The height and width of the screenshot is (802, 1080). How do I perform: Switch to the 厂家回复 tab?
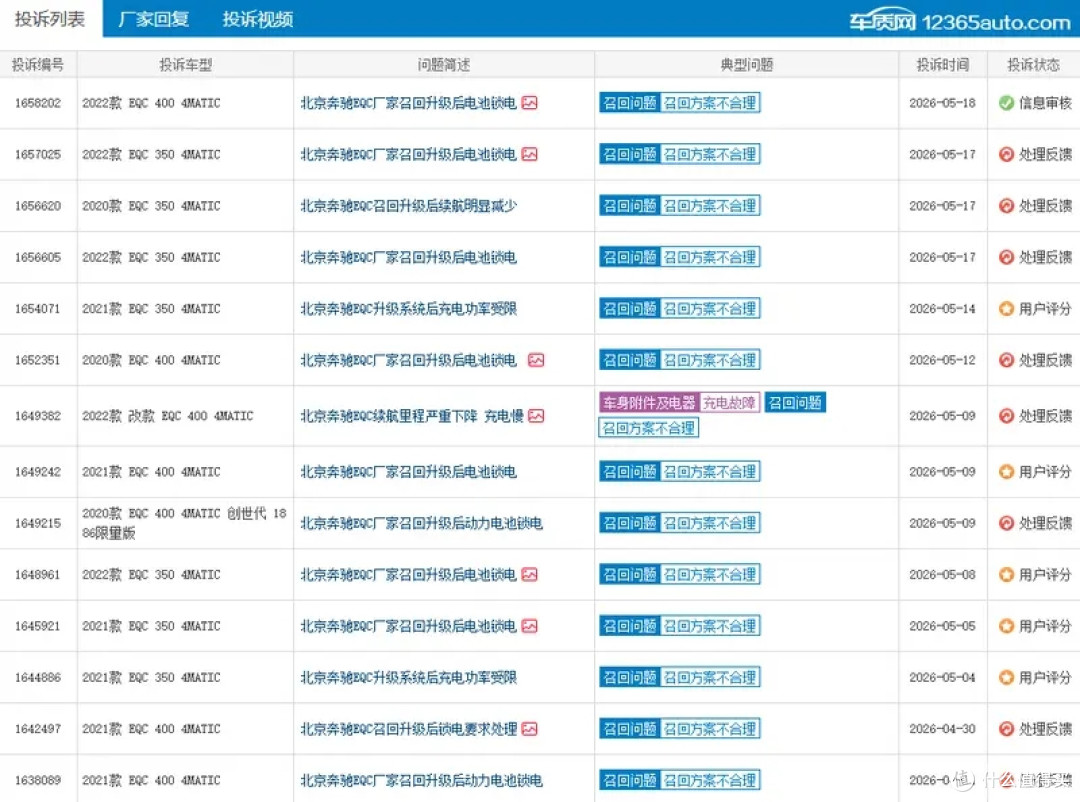pyautogui.click(x=154, y=19)
